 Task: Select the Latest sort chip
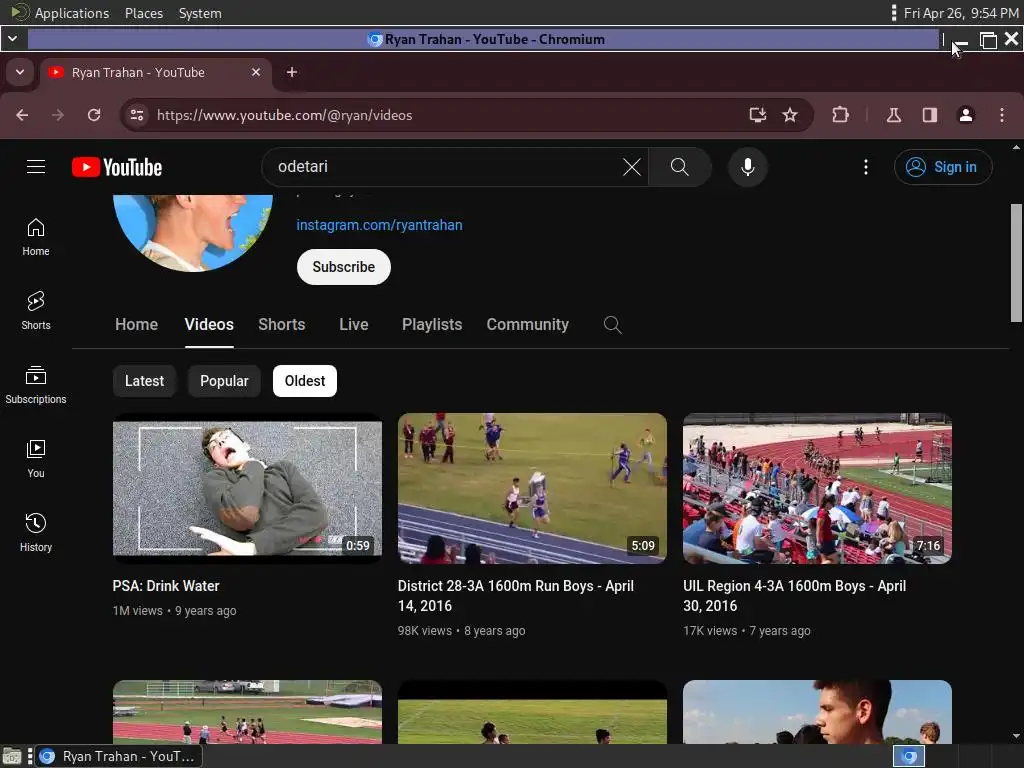click(x=144, y=381)
